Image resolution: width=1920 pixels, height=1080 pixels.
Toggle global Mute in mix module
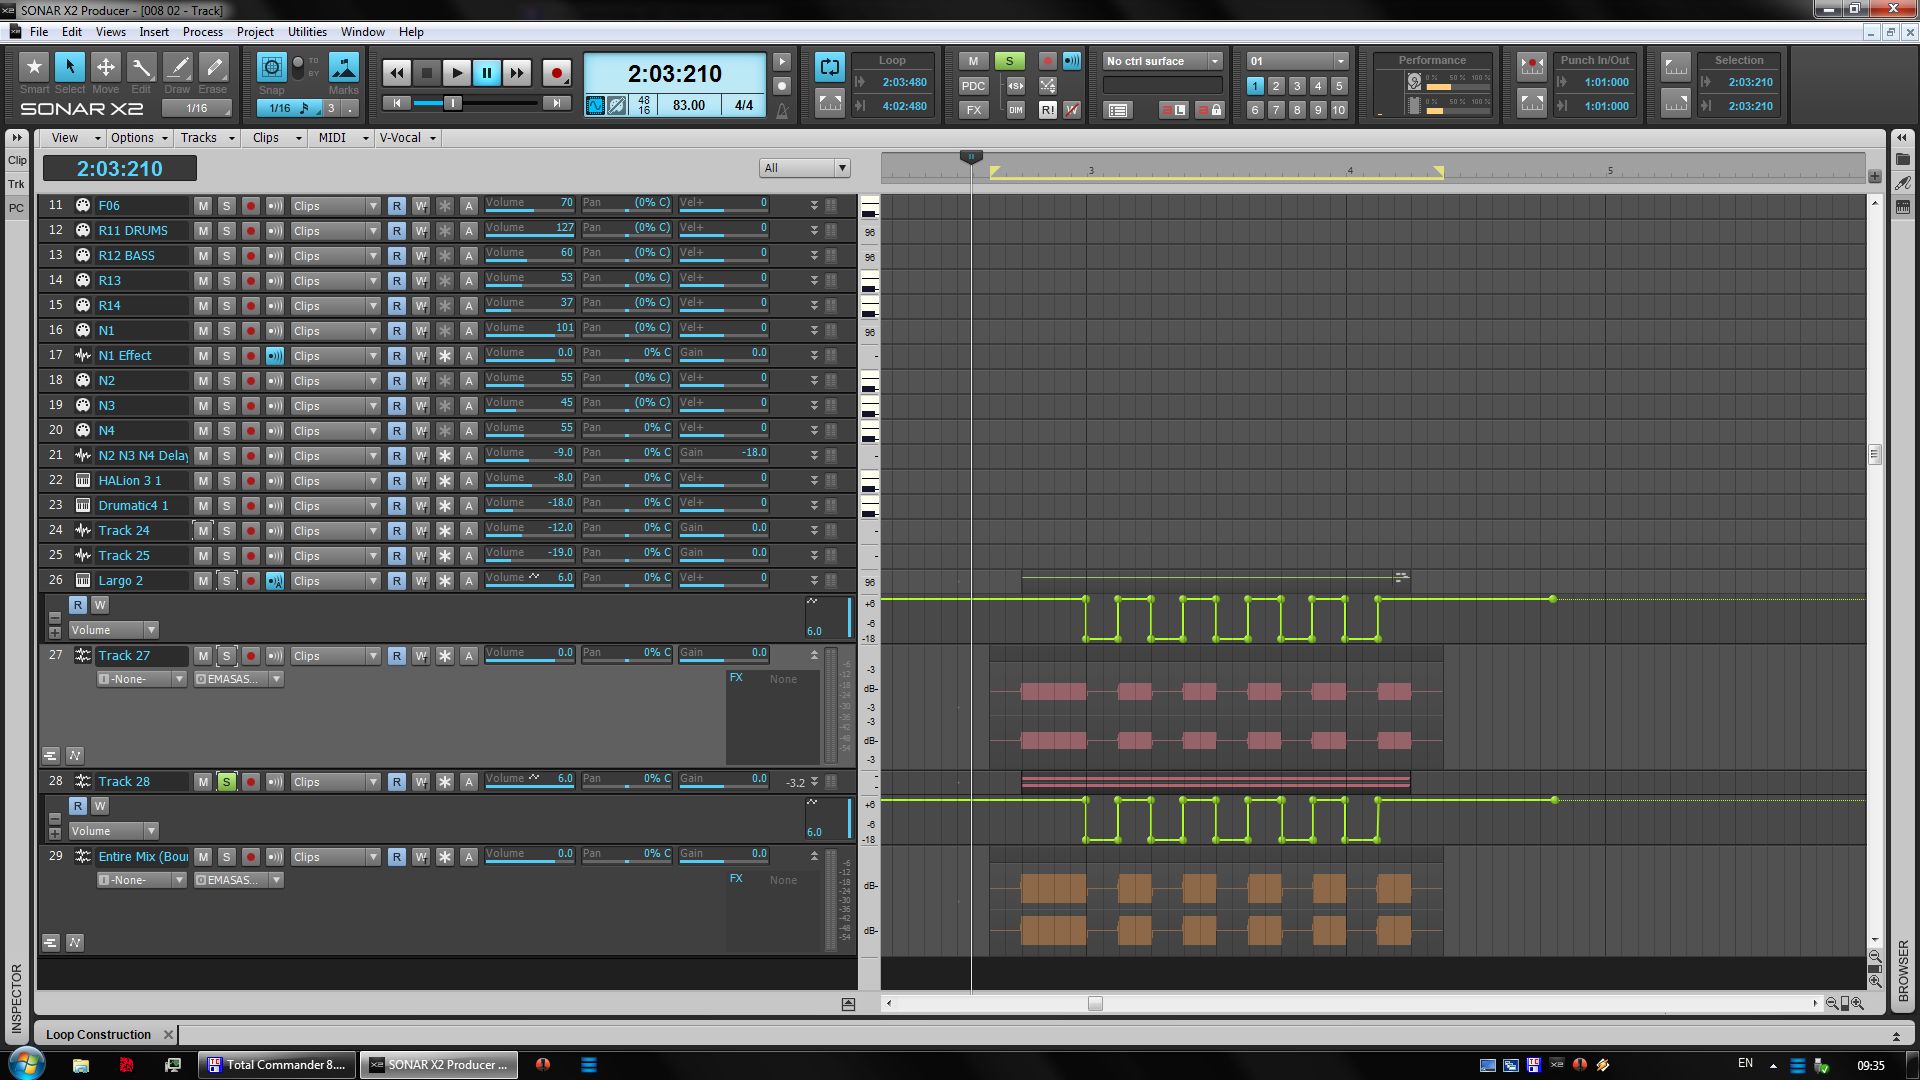(x=973, y=61)
